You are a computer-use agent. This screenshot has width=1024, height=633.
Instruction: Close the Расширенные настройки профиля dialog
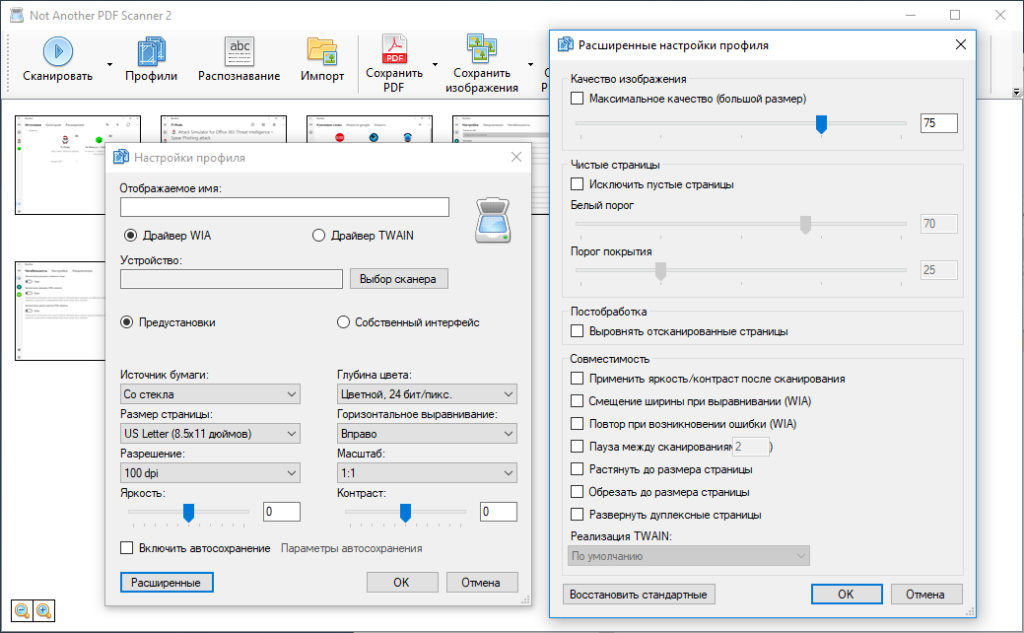[961, 44]
